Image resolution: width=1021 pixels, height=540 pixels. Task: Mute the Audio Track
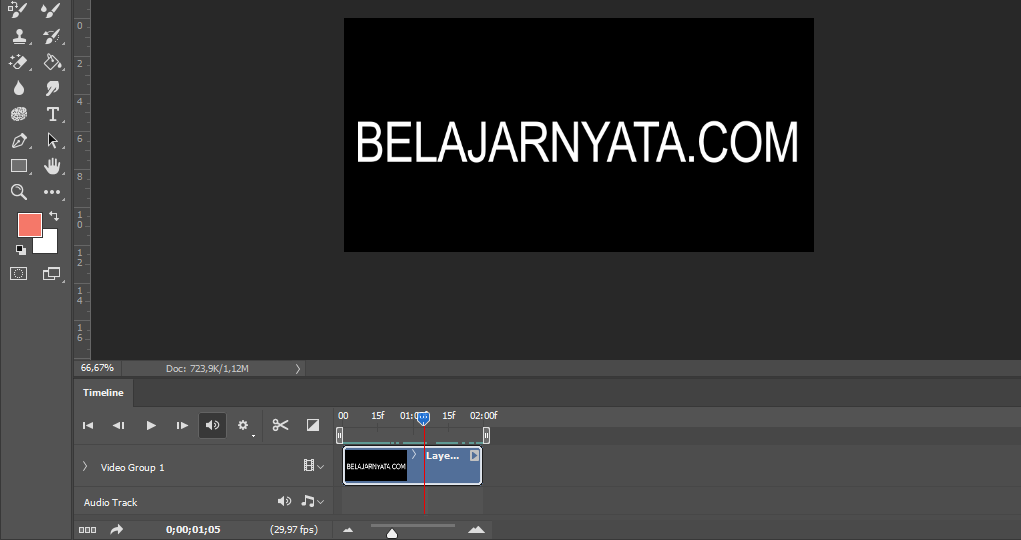[x=285, y=502]
